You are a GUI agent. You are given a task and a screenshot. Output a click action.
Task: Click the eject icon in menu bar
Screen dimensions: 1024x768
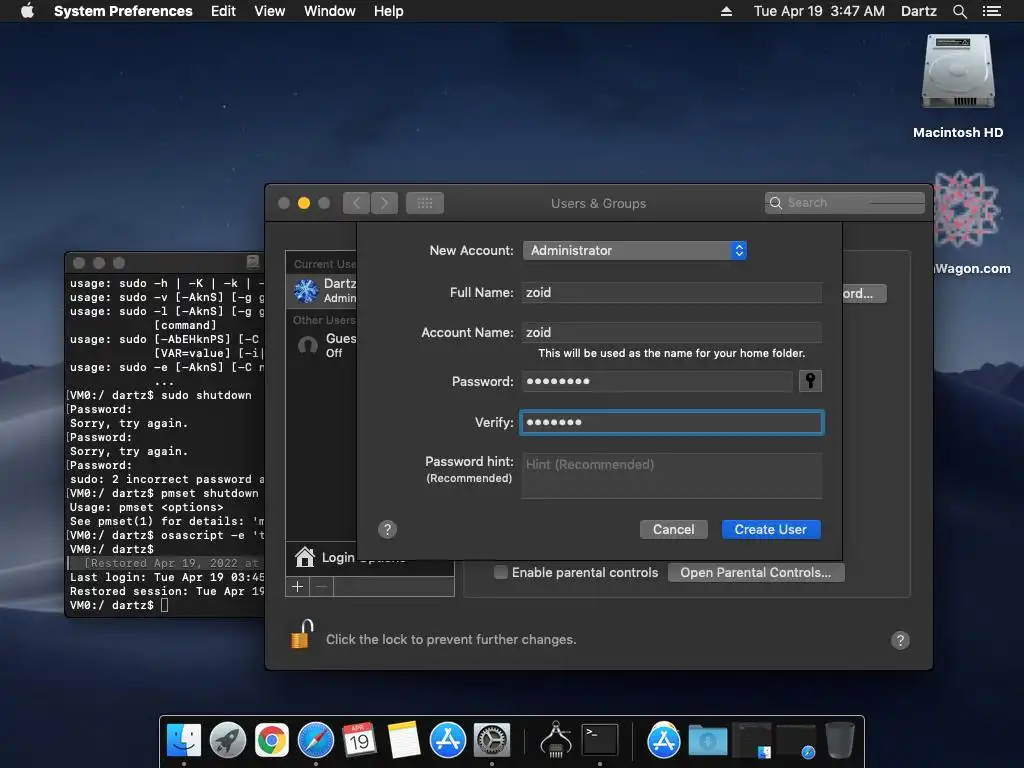point(726,11)
